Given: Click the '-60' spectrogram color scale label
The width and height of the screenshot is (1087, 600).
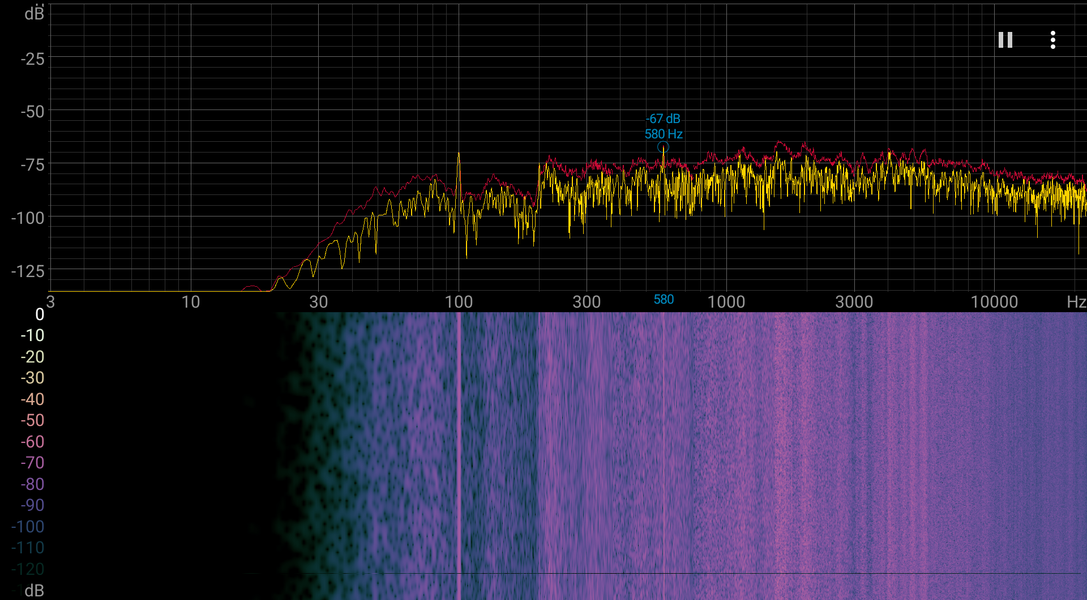Looking at the screenshot, I should click(31, 442).
